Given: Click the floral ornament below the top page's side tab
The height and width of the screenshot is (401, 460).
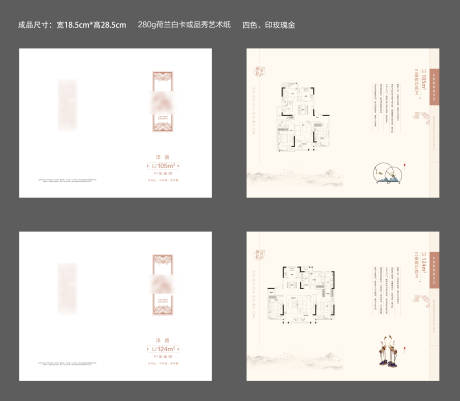Looking at the screenshot, I should pyautogui.click(x=421, y=117).
